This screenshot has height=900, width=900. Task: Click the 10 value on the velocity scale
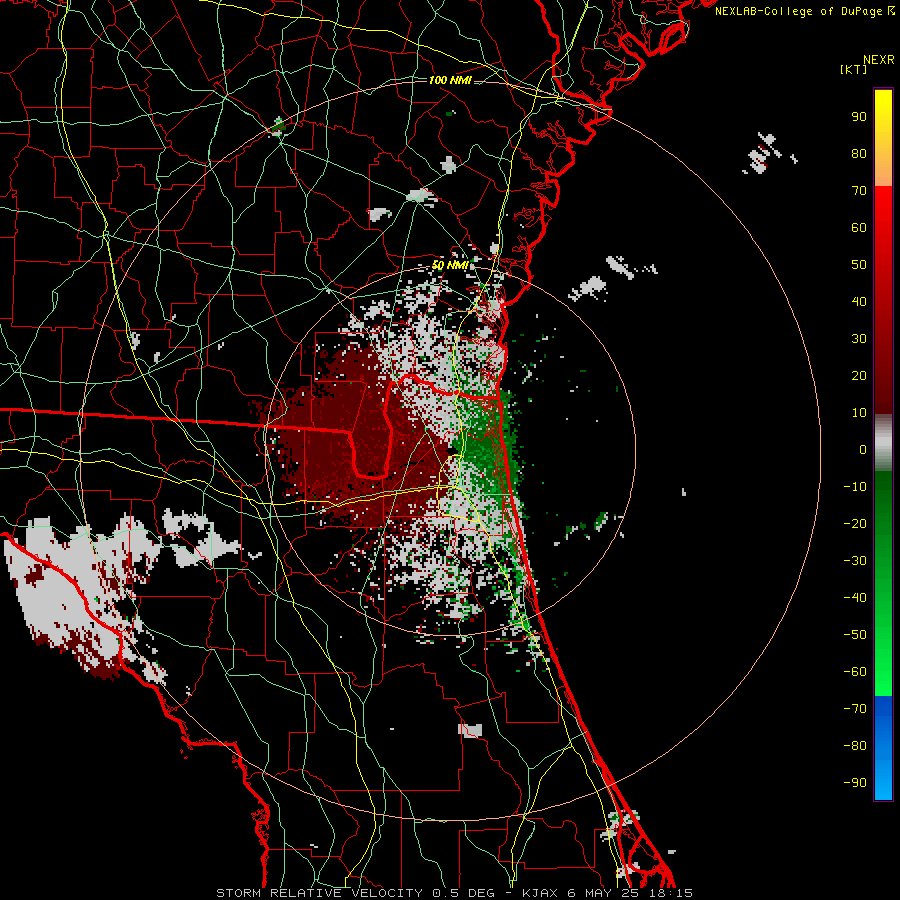point(859,413)
